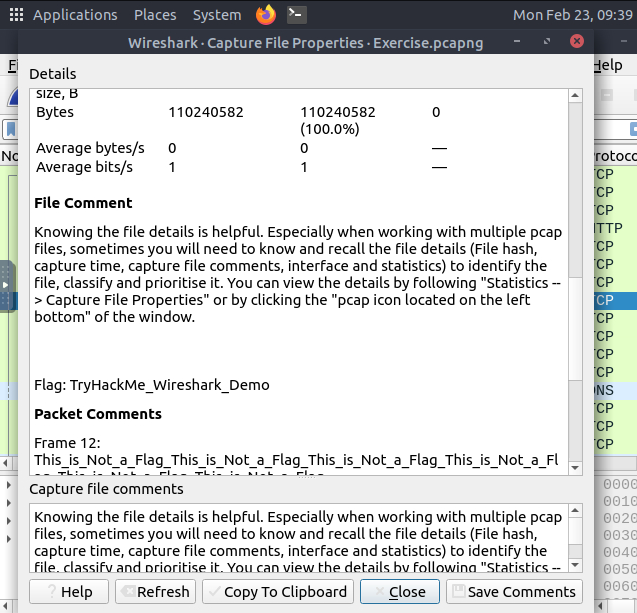Click the Protocol column header in packet list
The image size is (637, 613).
click(x=615, y=156)
